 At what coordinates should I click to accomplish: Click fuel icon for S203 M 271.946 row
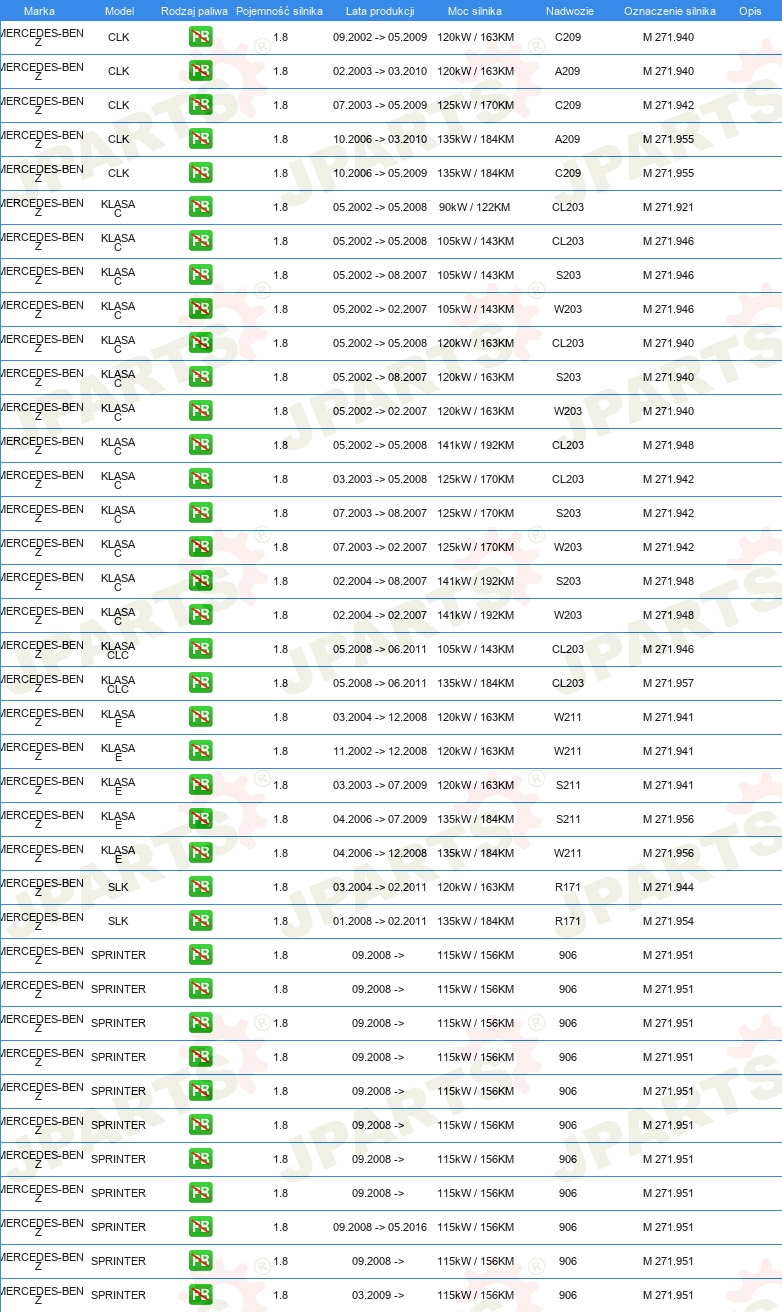(200, 276)
